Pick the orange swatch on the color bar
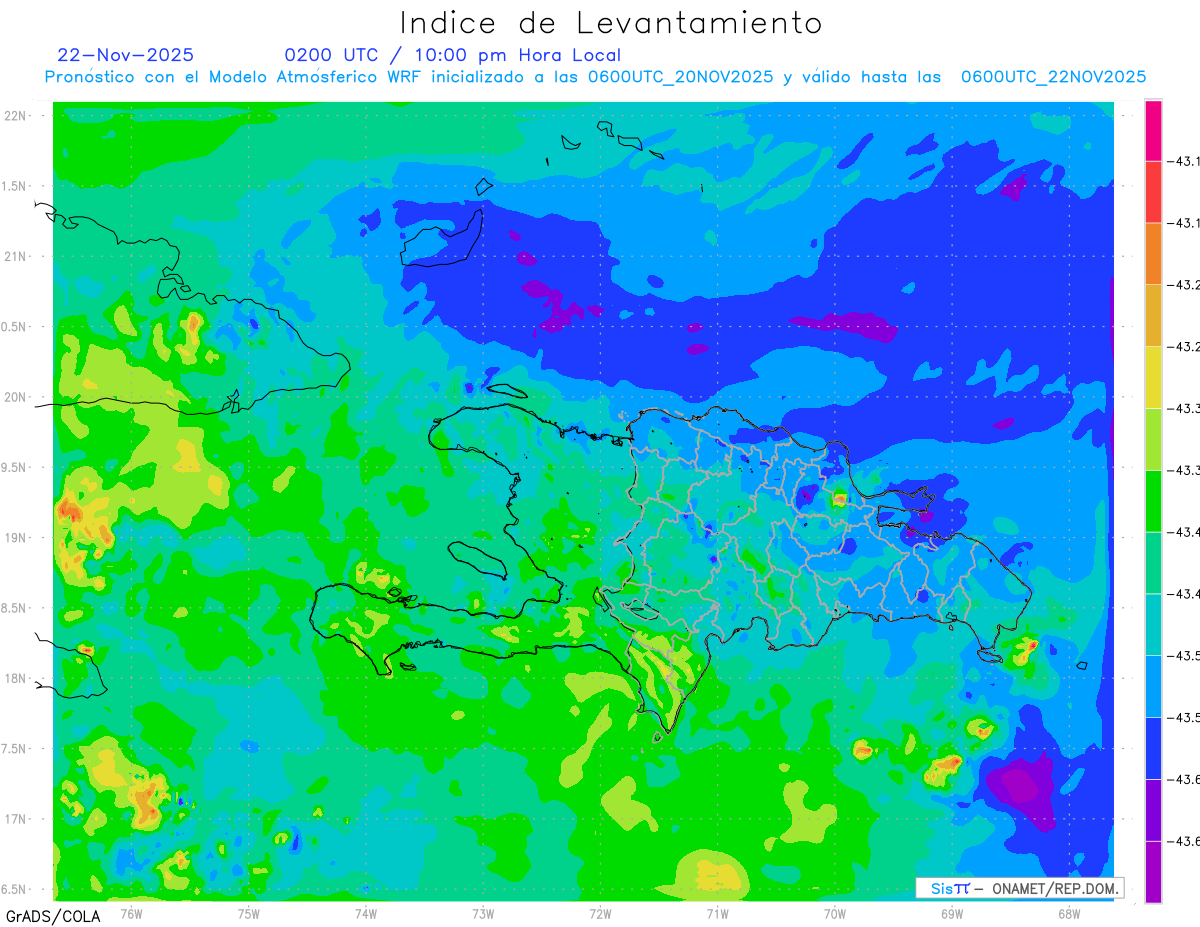The height and width of the screenshot is (927, 1200). [1153, 253]
